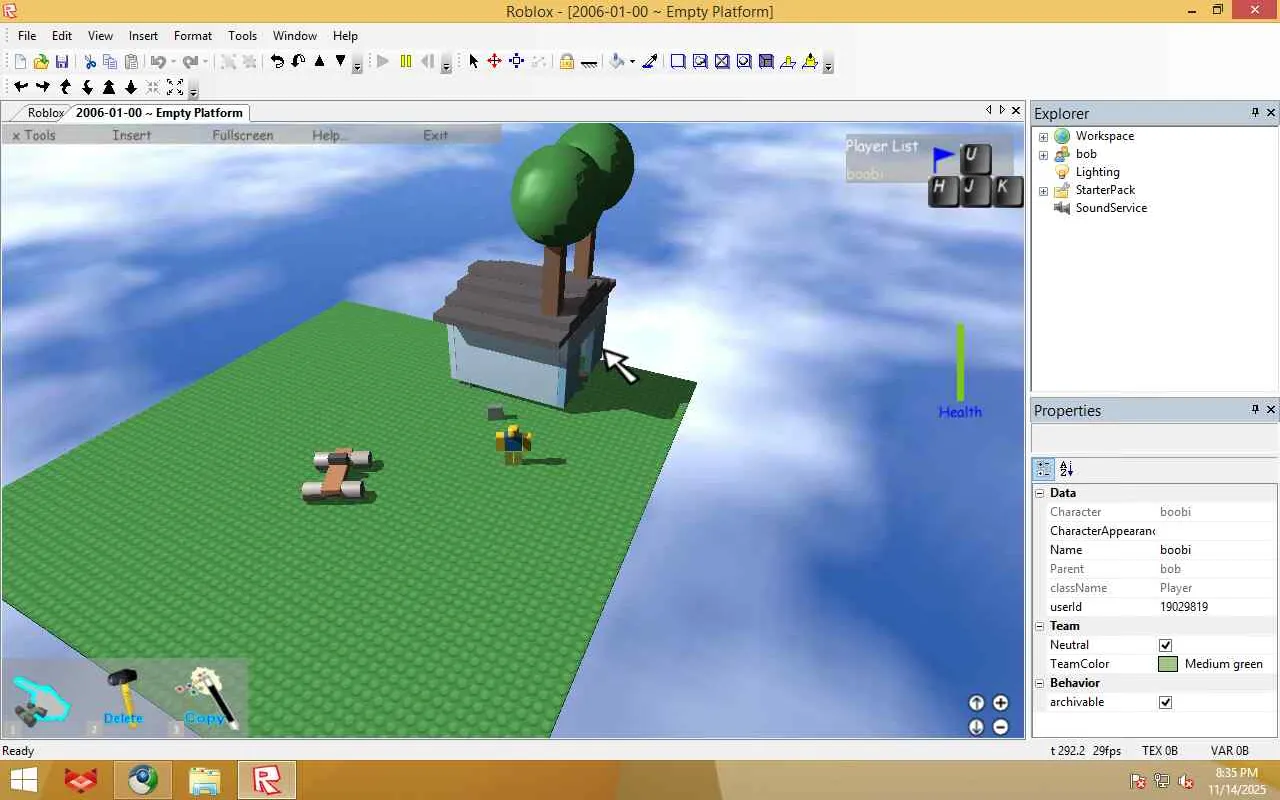The image size is (1280, 800).
Task: Click the solid up-triangle move icon
Action: point(319,62)
